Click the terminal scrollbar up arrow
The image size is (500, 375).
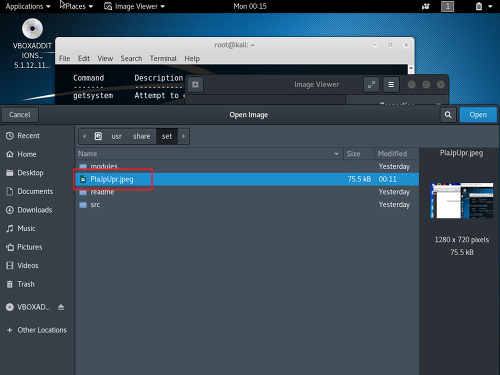click(x=411, y=68)
